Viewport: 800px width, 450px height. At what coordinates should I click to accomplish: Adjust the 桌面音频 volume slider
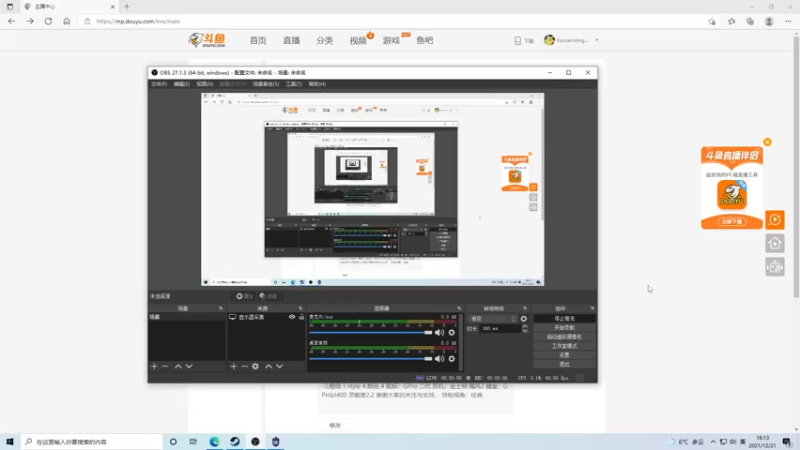click(x=370, y=359)
